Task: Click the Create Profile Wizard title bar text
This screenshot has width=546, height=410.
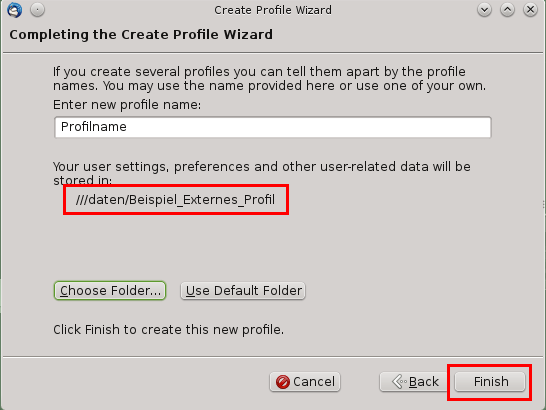Action: pos(273,10)
